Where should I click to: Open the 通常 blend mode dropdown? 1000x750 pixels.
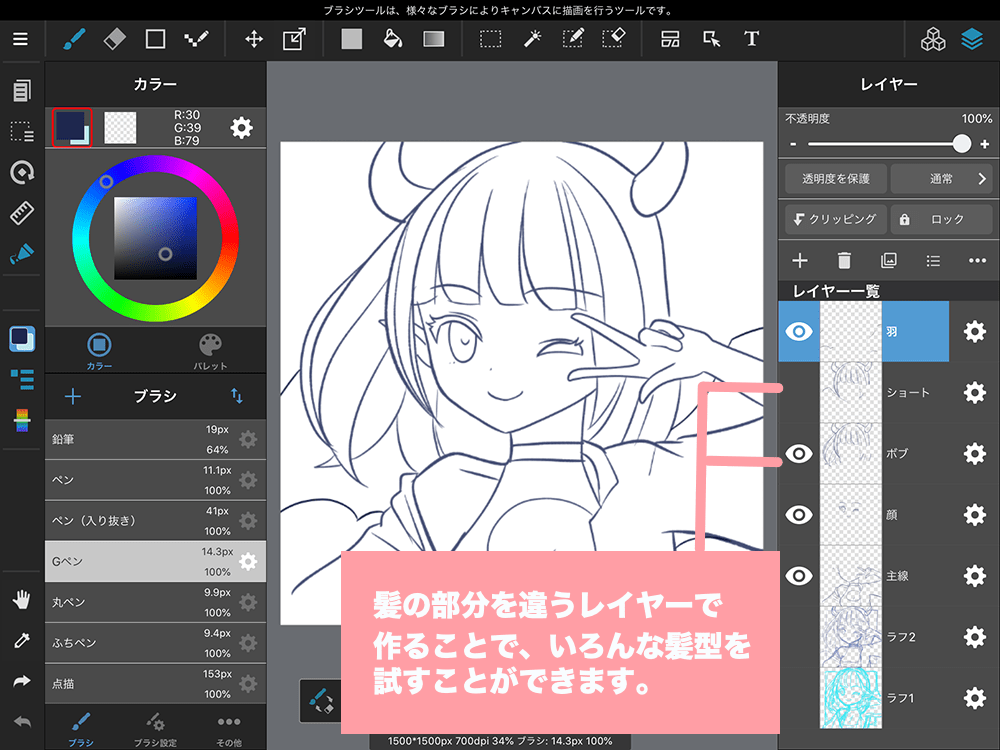point(941,179)
